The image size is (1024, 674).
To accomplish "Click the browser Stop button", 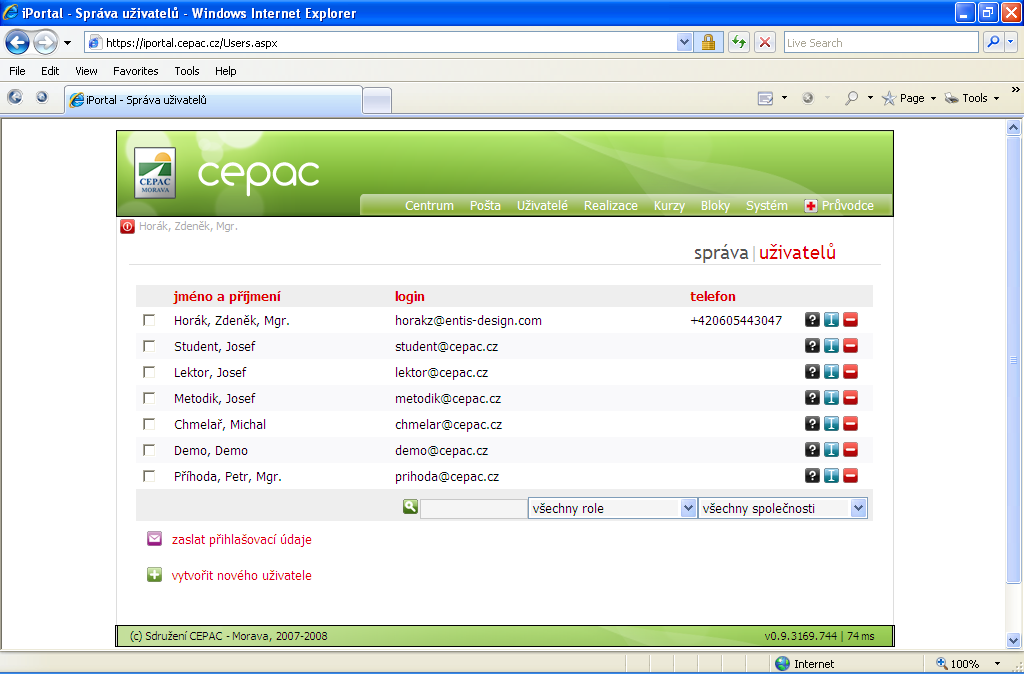I will pos(765,42).
